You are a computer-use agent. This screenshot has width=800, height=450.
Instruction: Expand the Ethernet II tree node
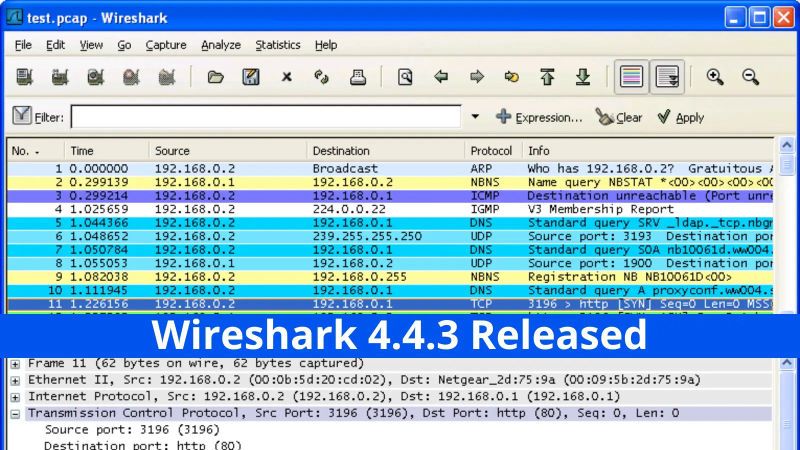[x=15, y=381]
